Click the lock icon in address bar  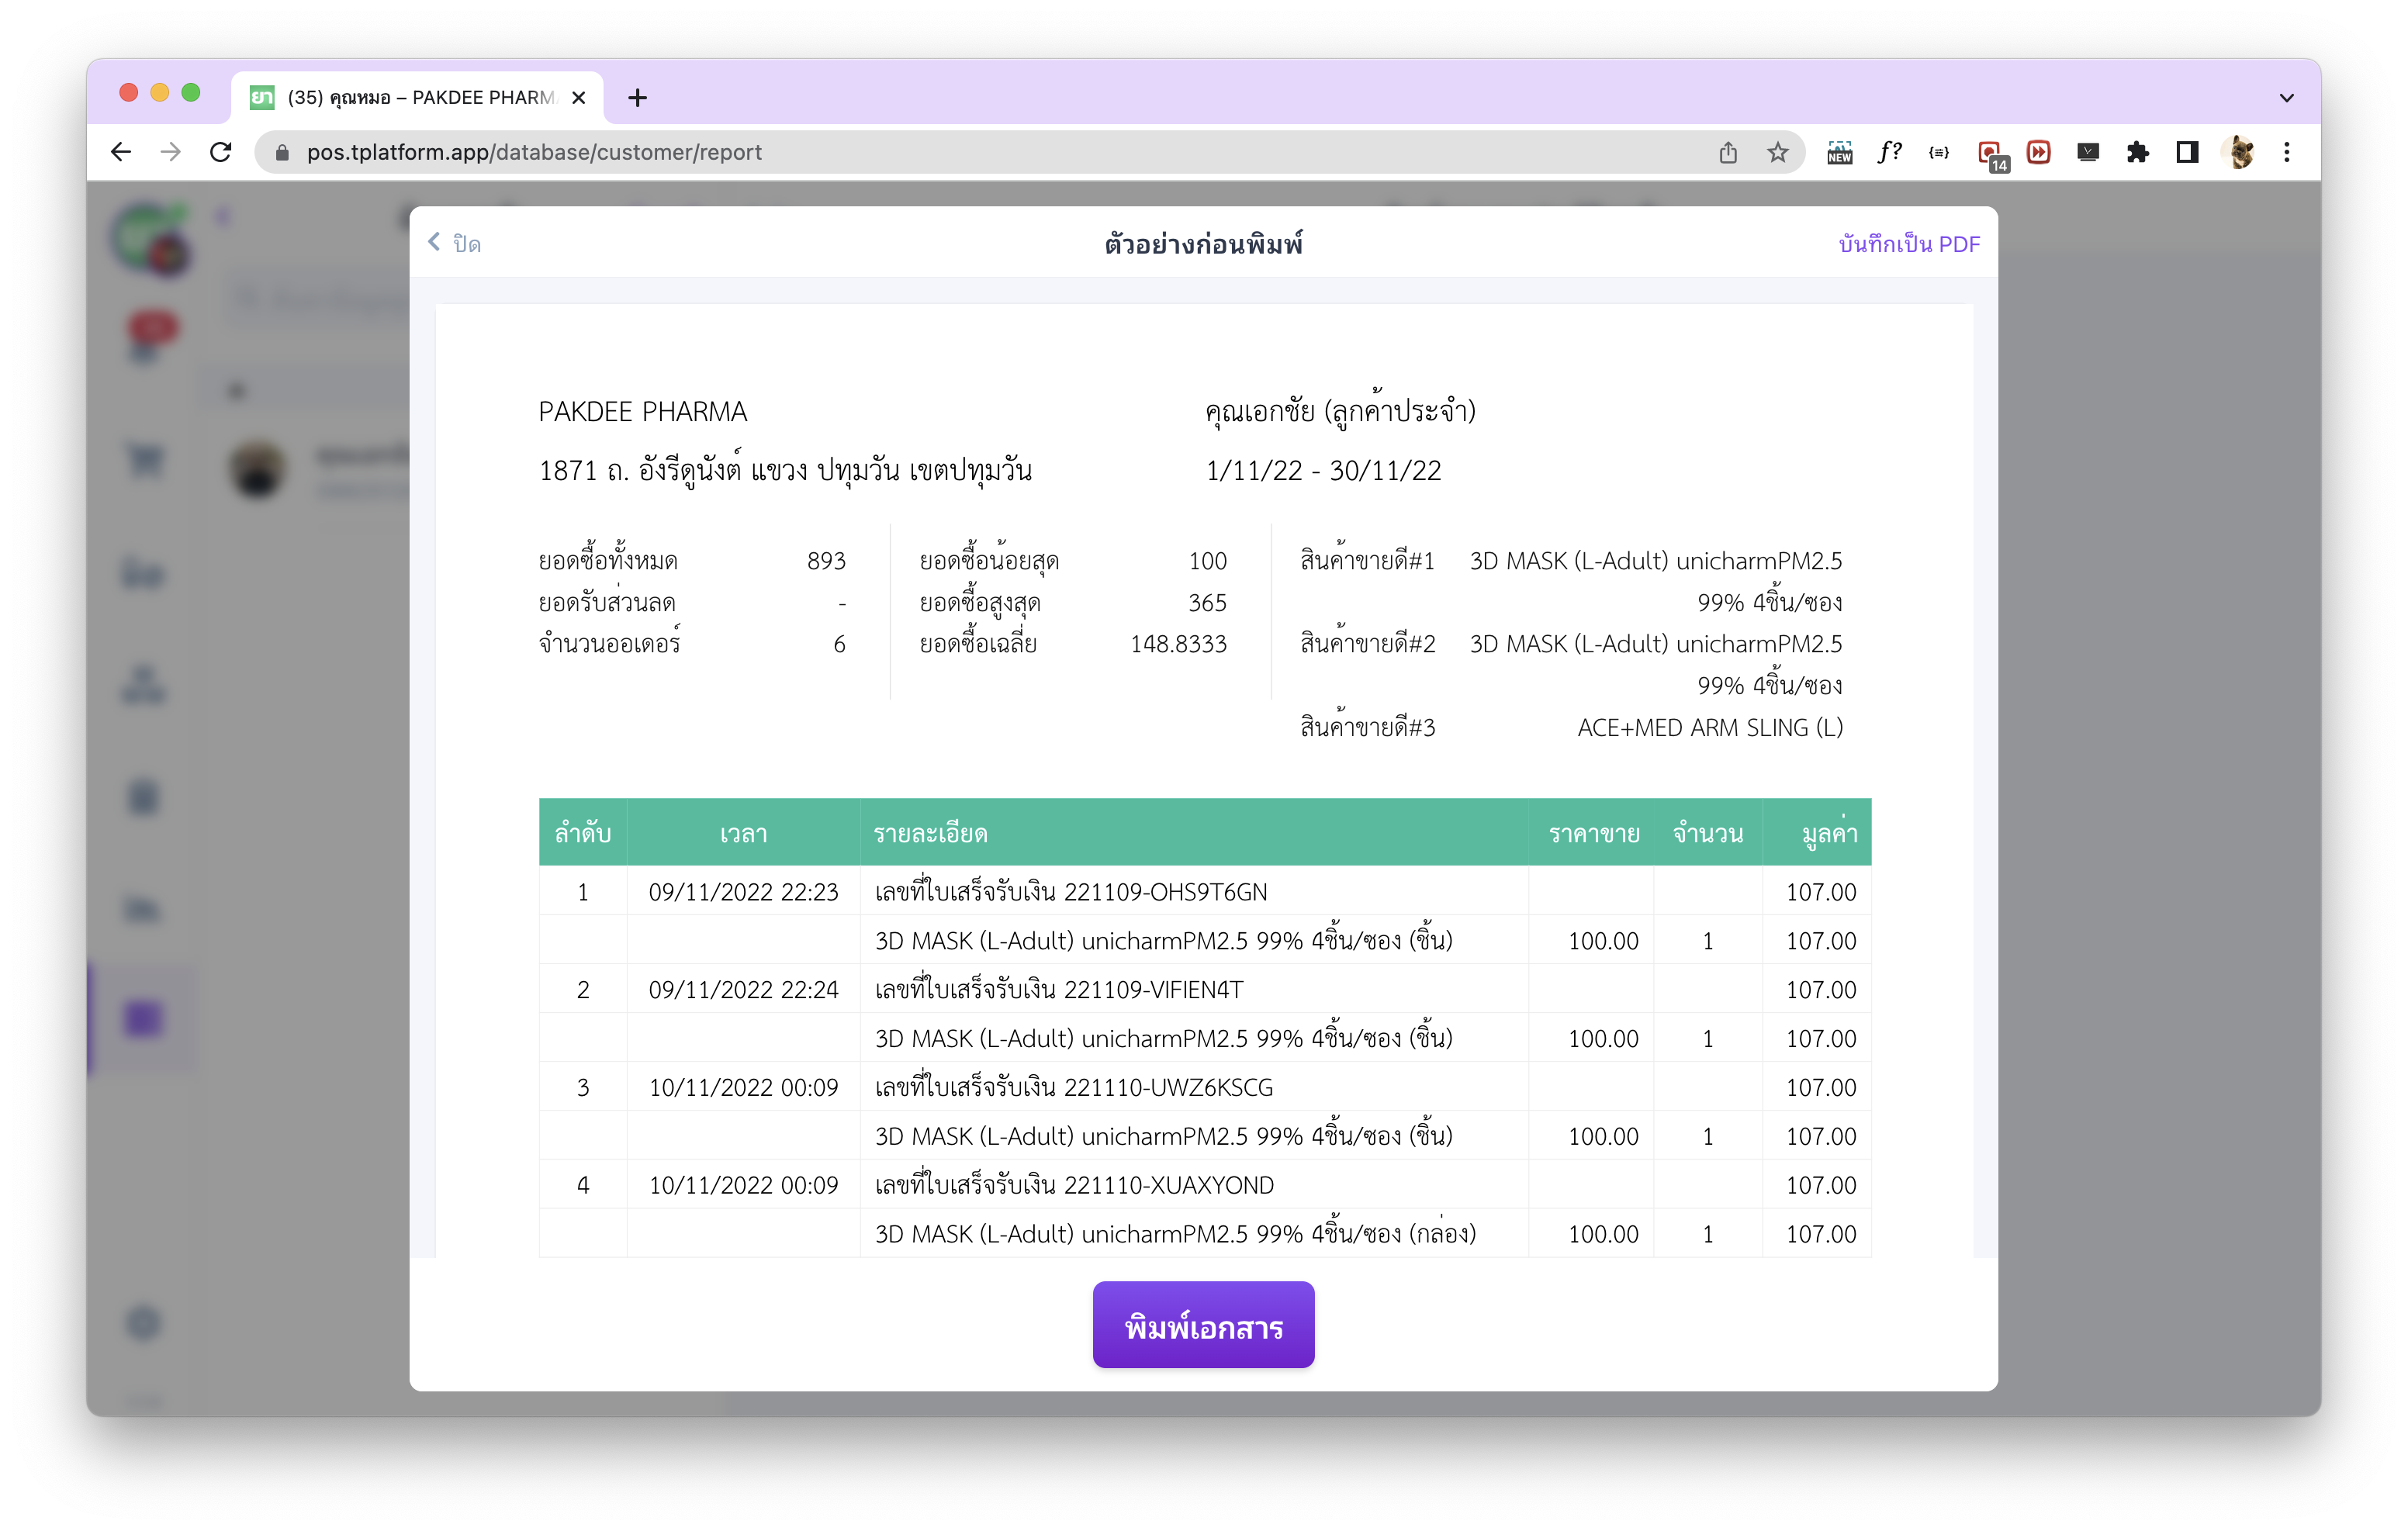coord(283,152)
